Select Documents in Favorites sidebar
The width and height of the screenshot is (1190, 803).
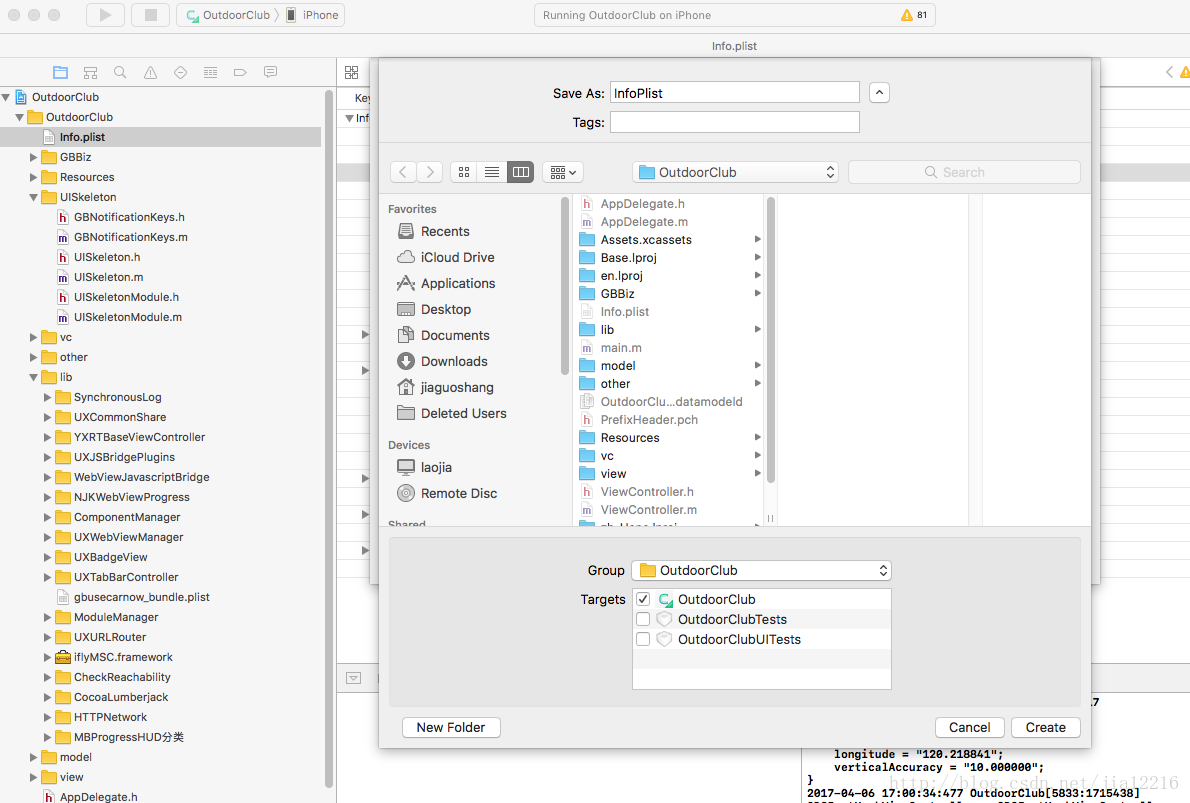click(455, 335)
